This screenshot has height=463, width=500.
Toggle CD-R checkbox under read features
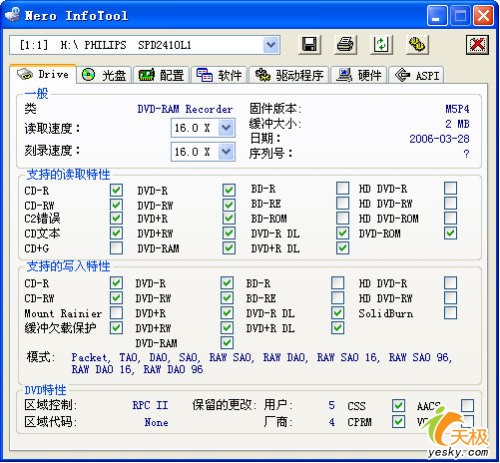pyautogui.click(x=116, y=190)
